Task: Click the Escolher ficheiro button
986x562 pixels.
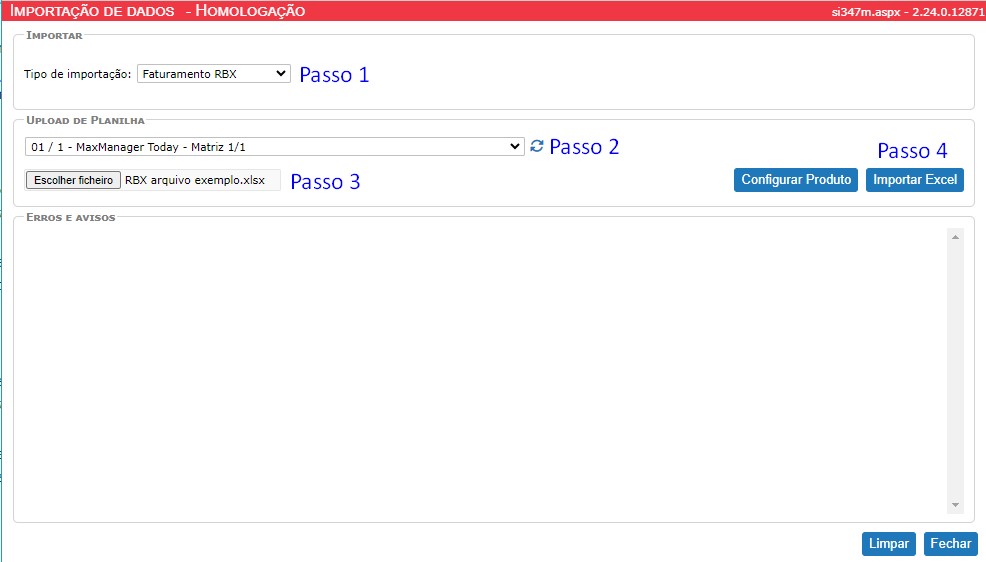Action: 73,180
